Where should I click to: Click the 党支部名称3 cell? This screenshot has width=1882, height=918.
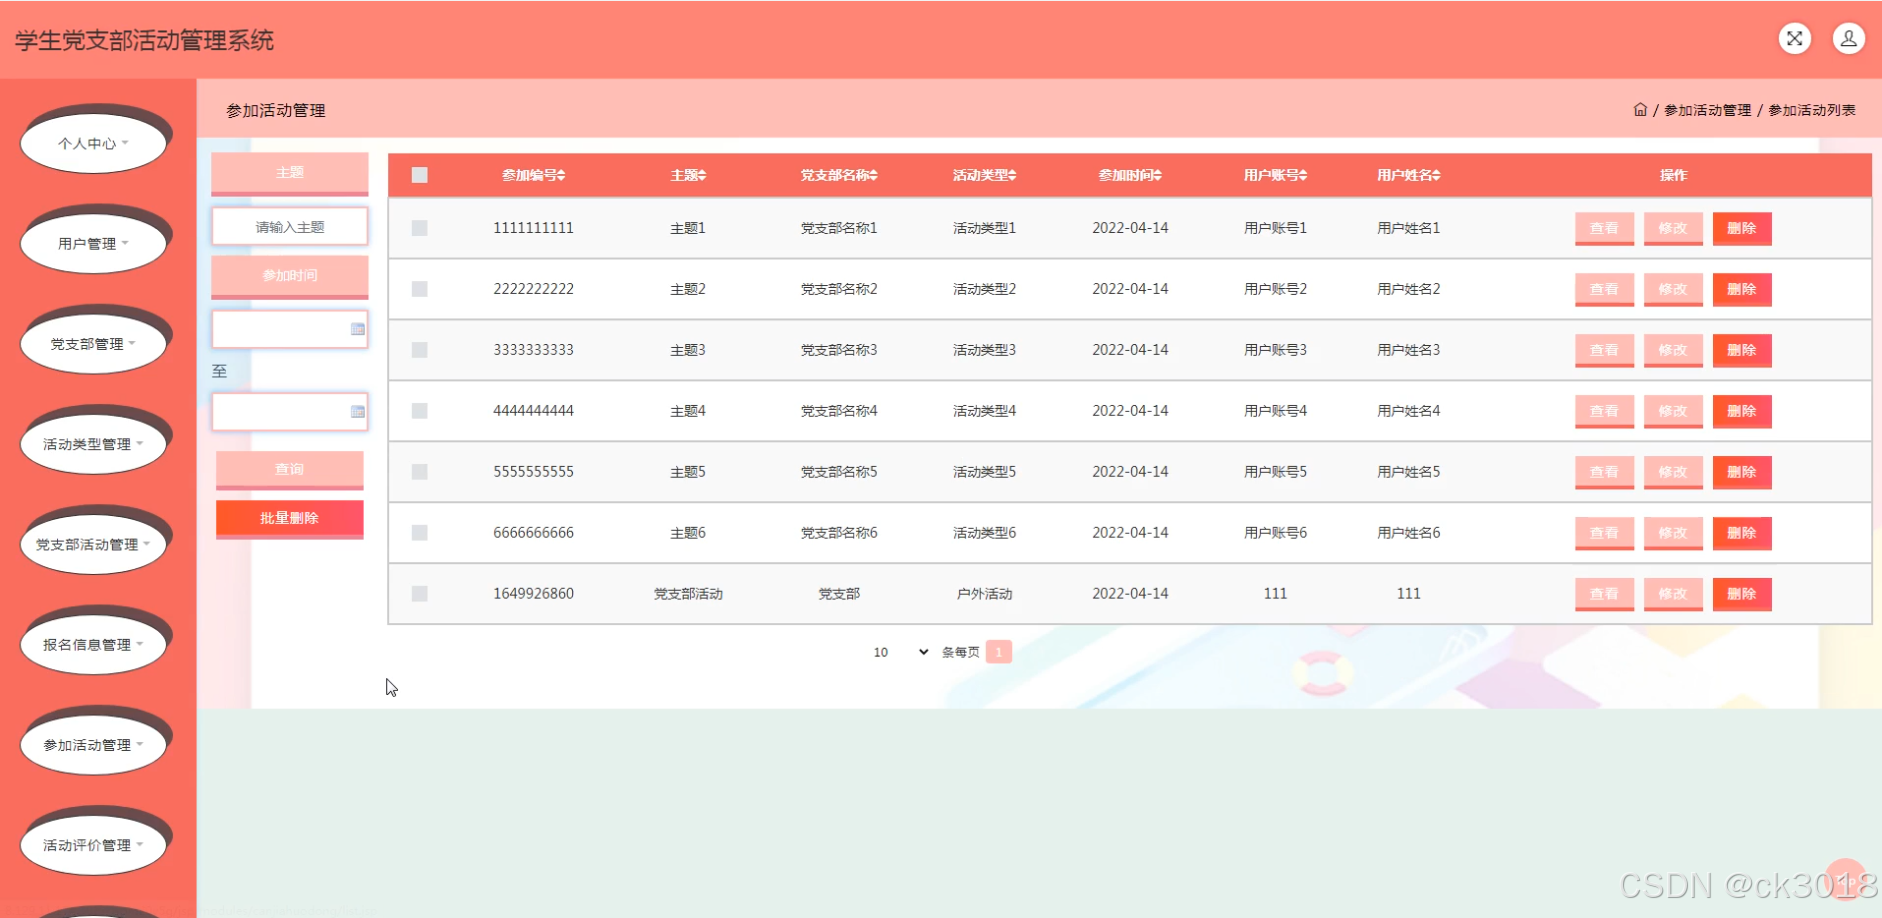coord(839,350)
